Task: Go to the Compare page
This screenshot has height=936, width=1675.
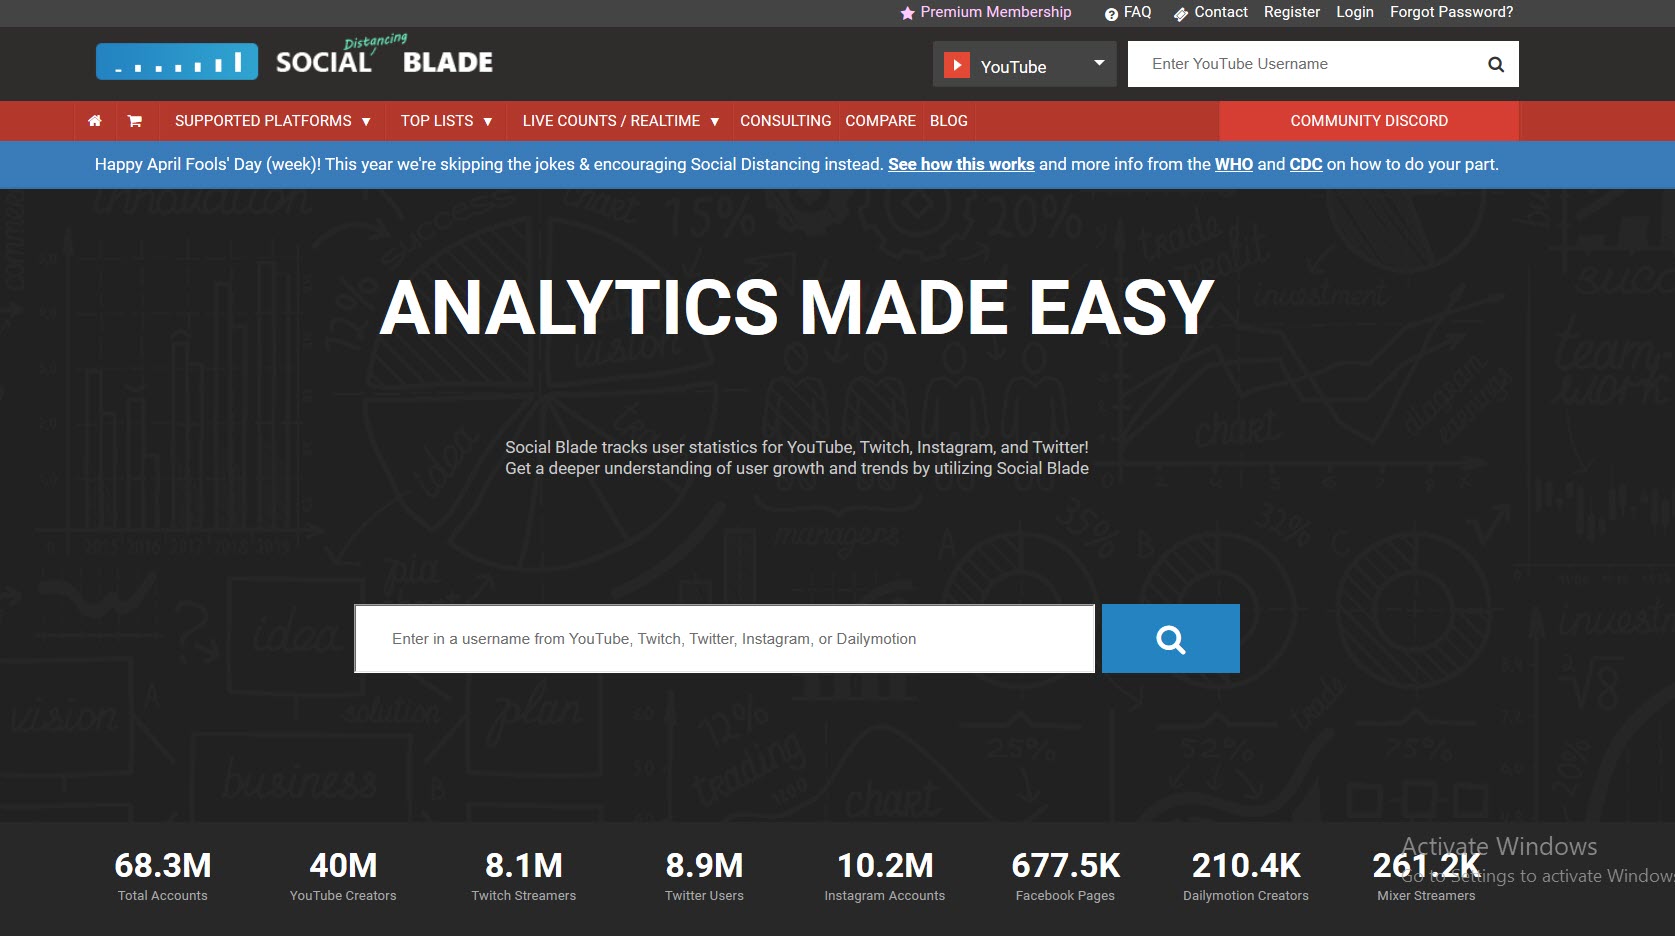Action: (x=880, y=121)
